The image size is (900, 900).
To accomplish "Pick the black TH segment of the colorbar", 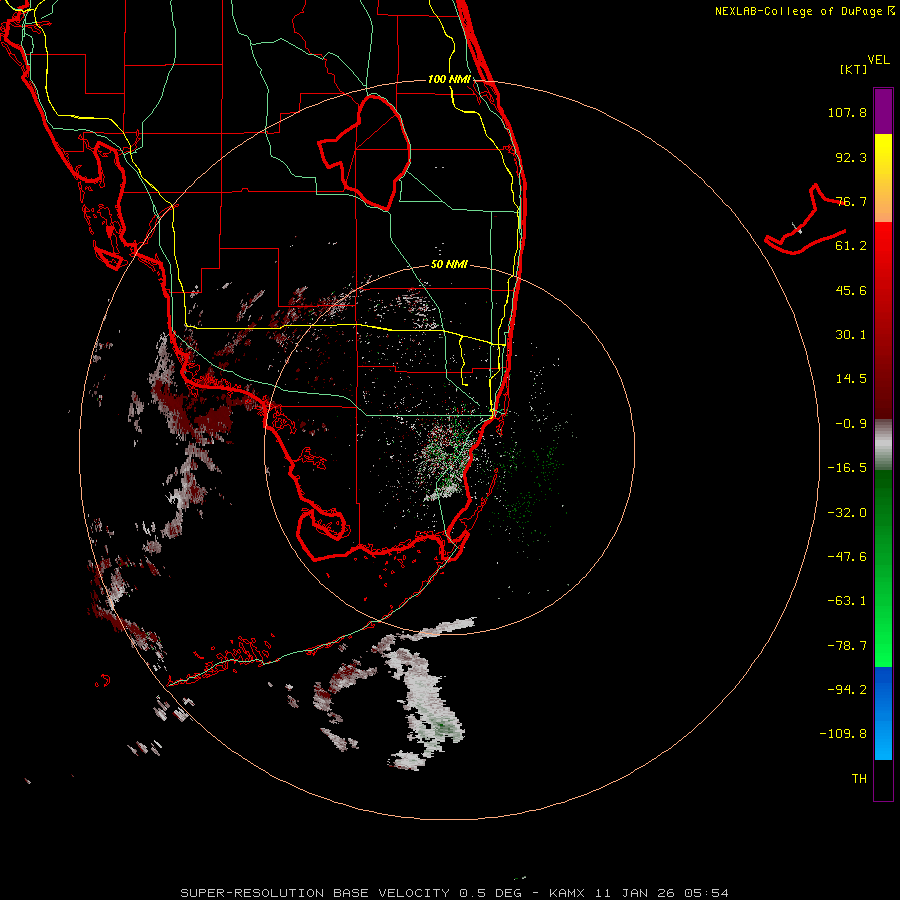I will 883,779.
